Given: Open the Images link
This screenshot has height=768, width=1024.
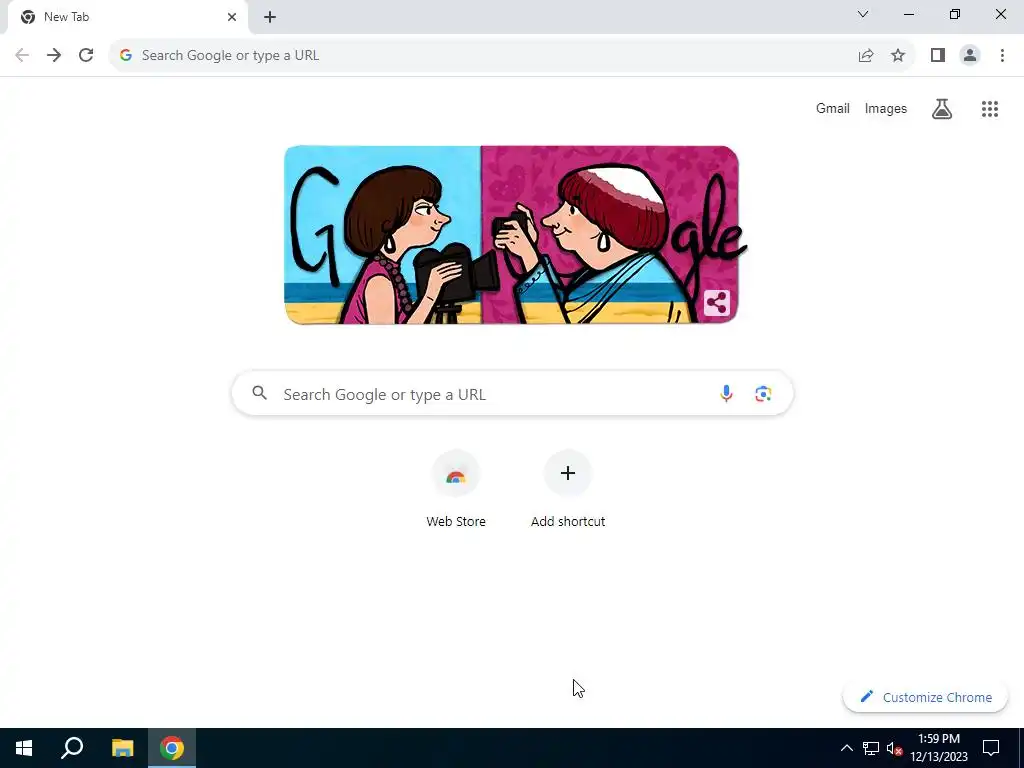Looking at the screenshot, I should point(886,109).
